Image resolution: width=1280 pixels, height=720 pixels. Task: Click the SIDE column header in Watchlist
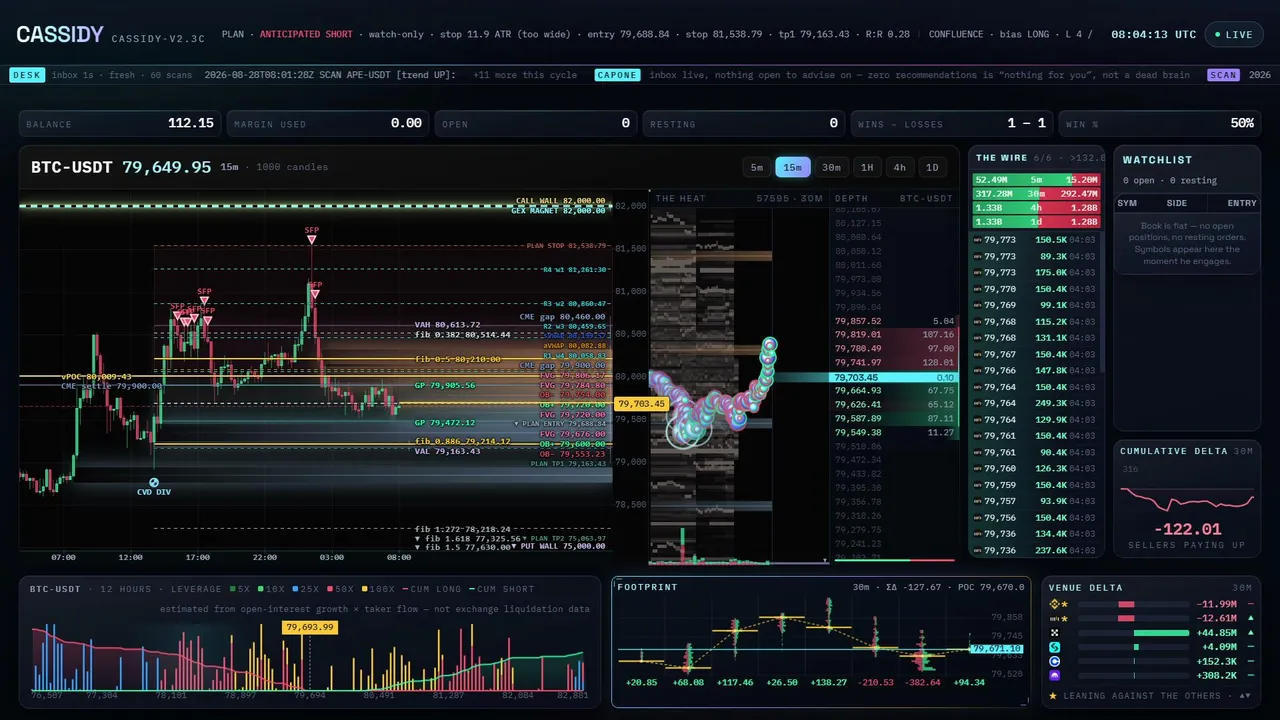(x=1177, y=203)
